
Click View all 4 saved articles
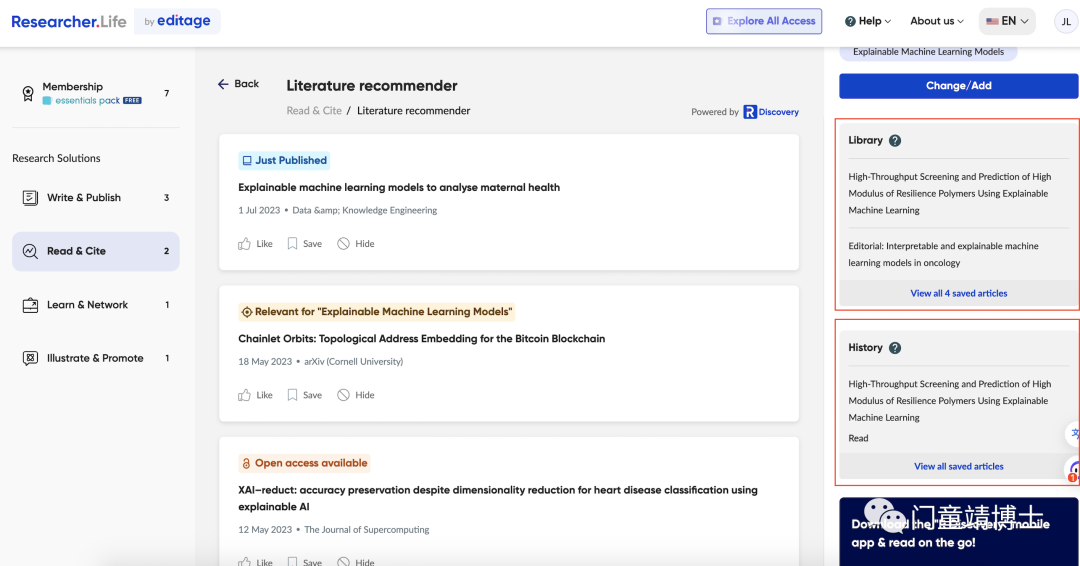(x=958, y=293)
